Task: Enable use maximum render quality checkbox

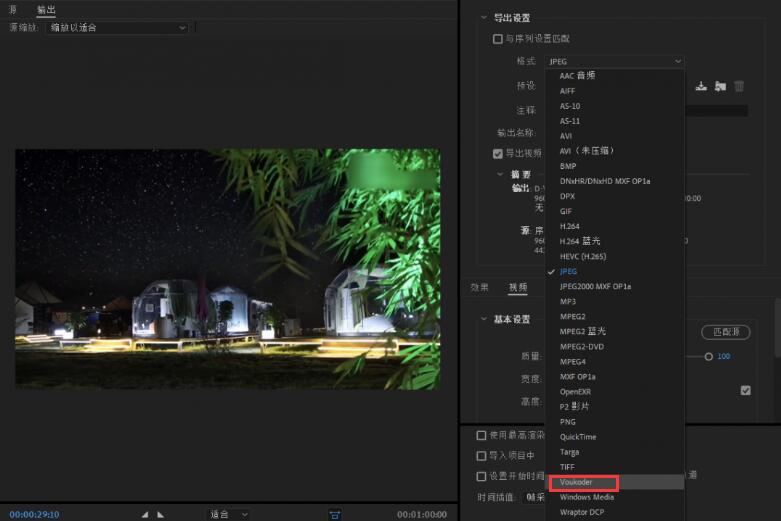Action: tap(481, 435)
